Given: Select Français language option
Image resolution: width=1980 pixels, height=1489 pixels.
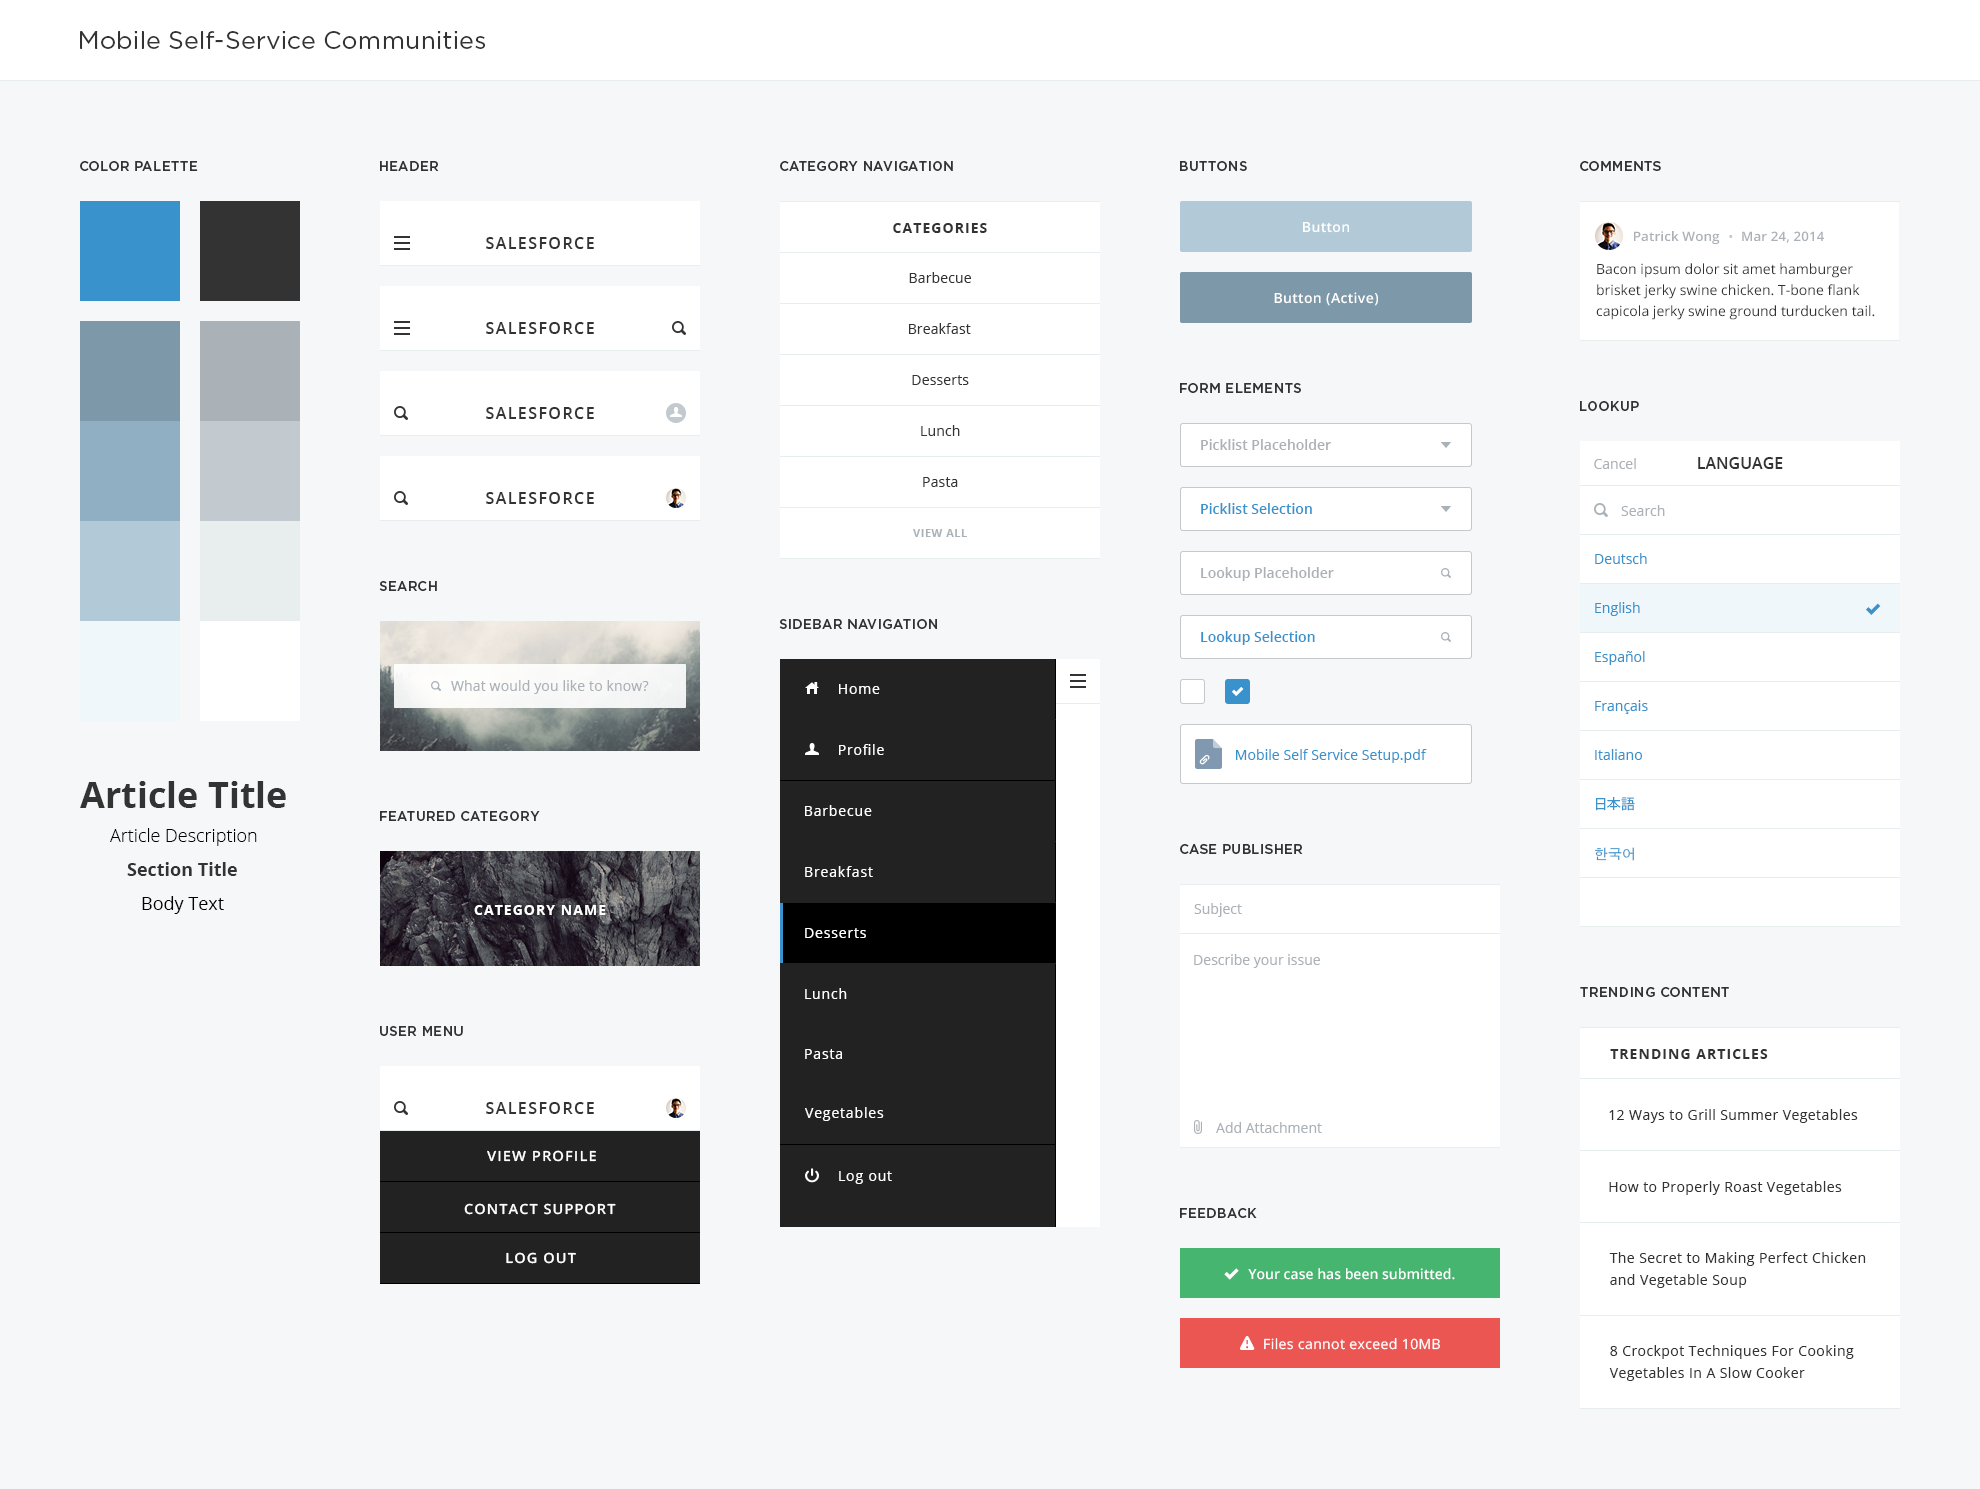Looking at the screenshot, I should click(x=1740, y=706).
